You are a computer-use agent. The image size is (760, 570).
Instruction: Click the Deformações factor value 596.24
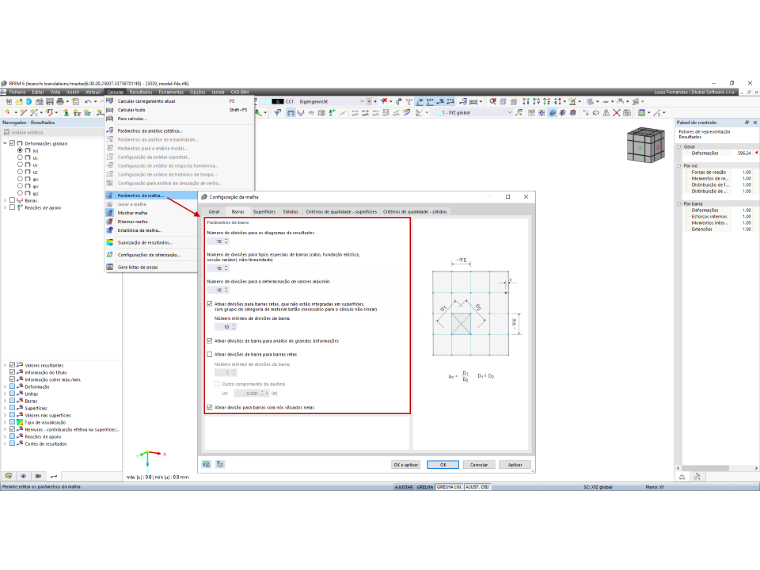coord(744,153)
